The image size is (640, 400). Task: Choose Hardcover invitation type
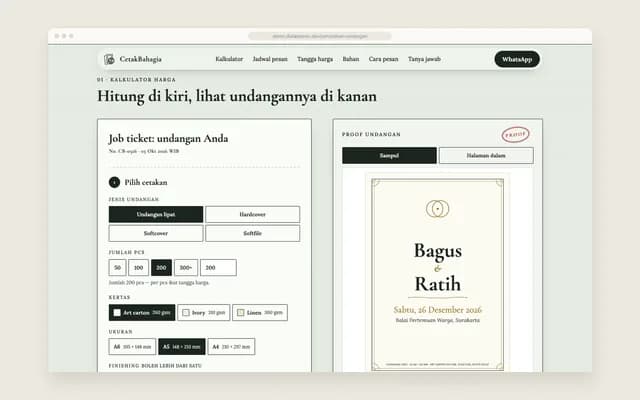pyautogui.click(x=252, y=214)
